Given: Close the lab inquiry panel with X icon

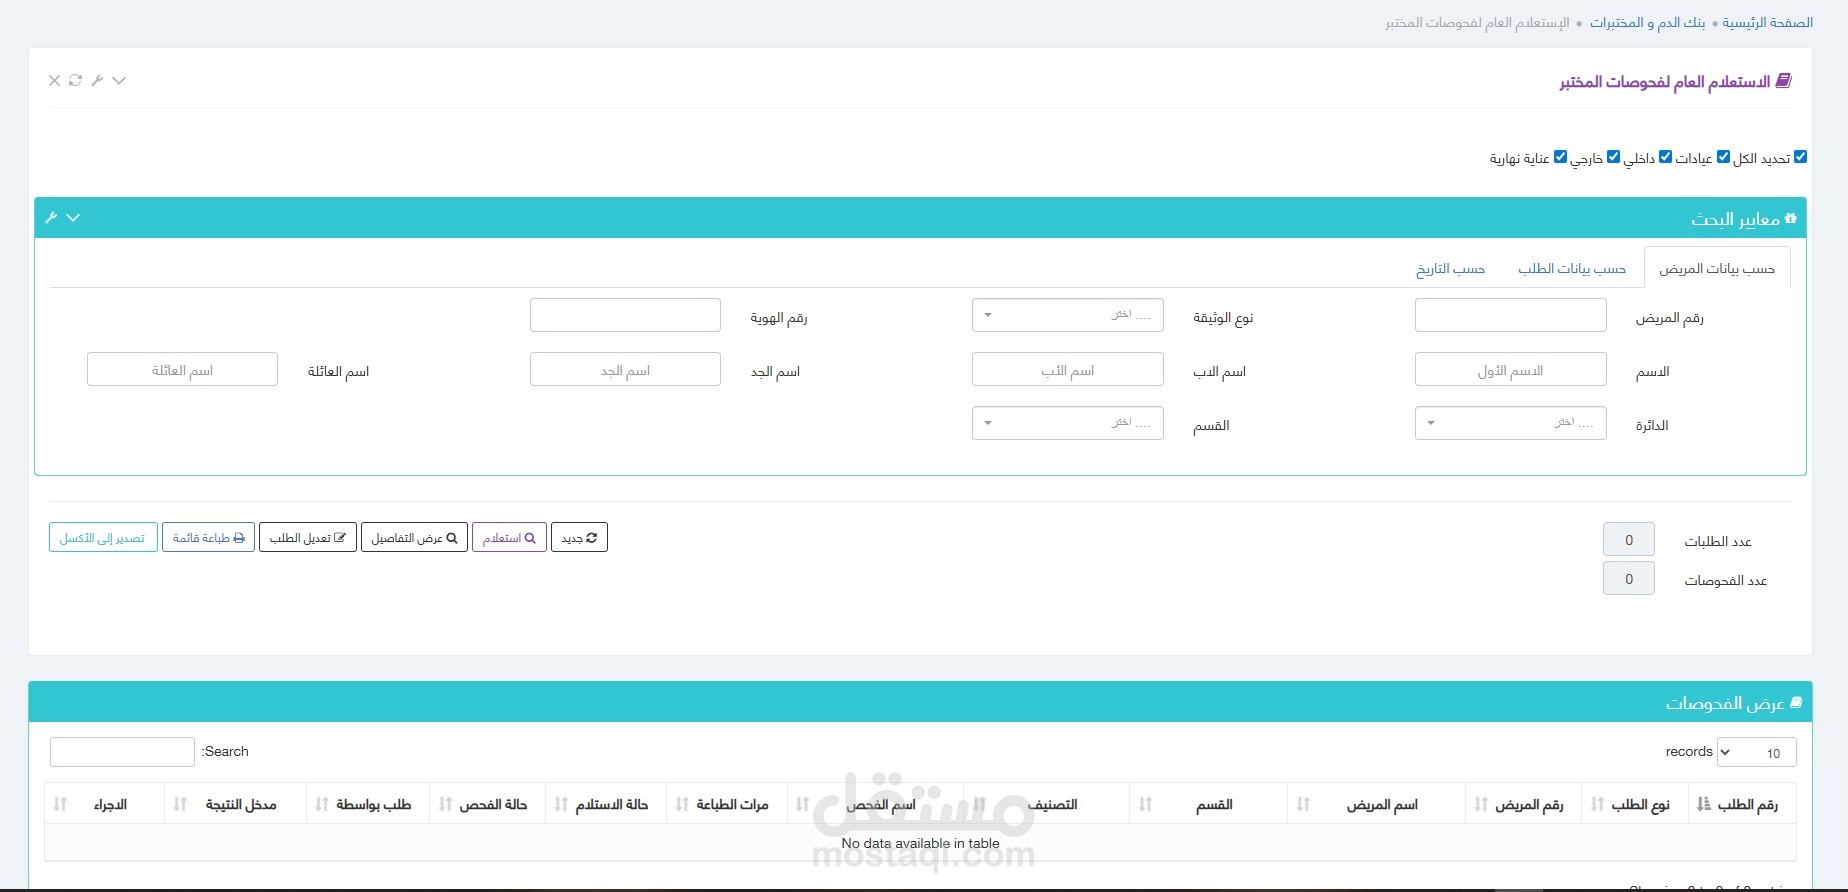Looking at the screenshot, I should (54, 80).
